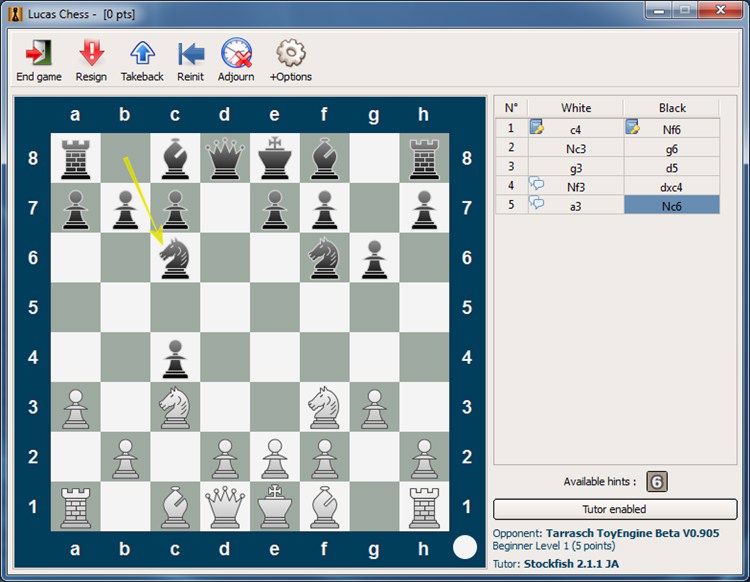
Task: Open the comment bubble on move a3
Action: coord(537,203)
